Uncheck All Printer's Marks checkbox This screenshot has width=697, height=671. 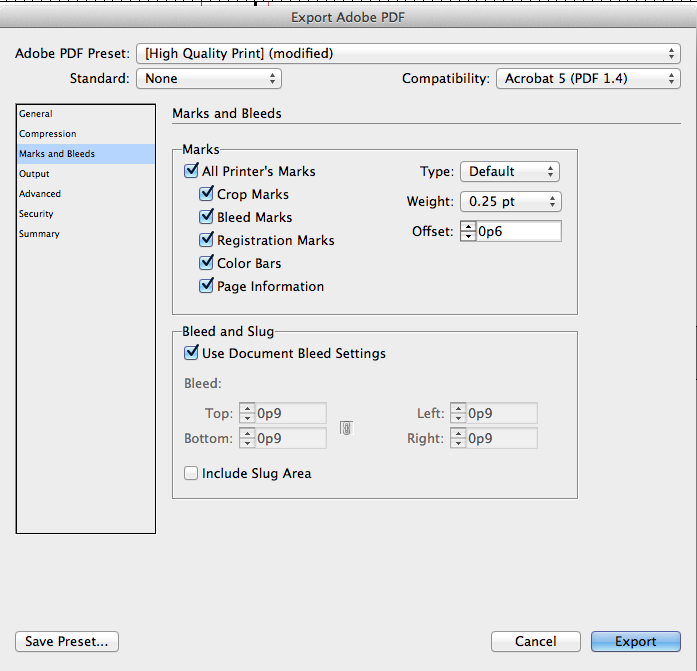[191, 171]
